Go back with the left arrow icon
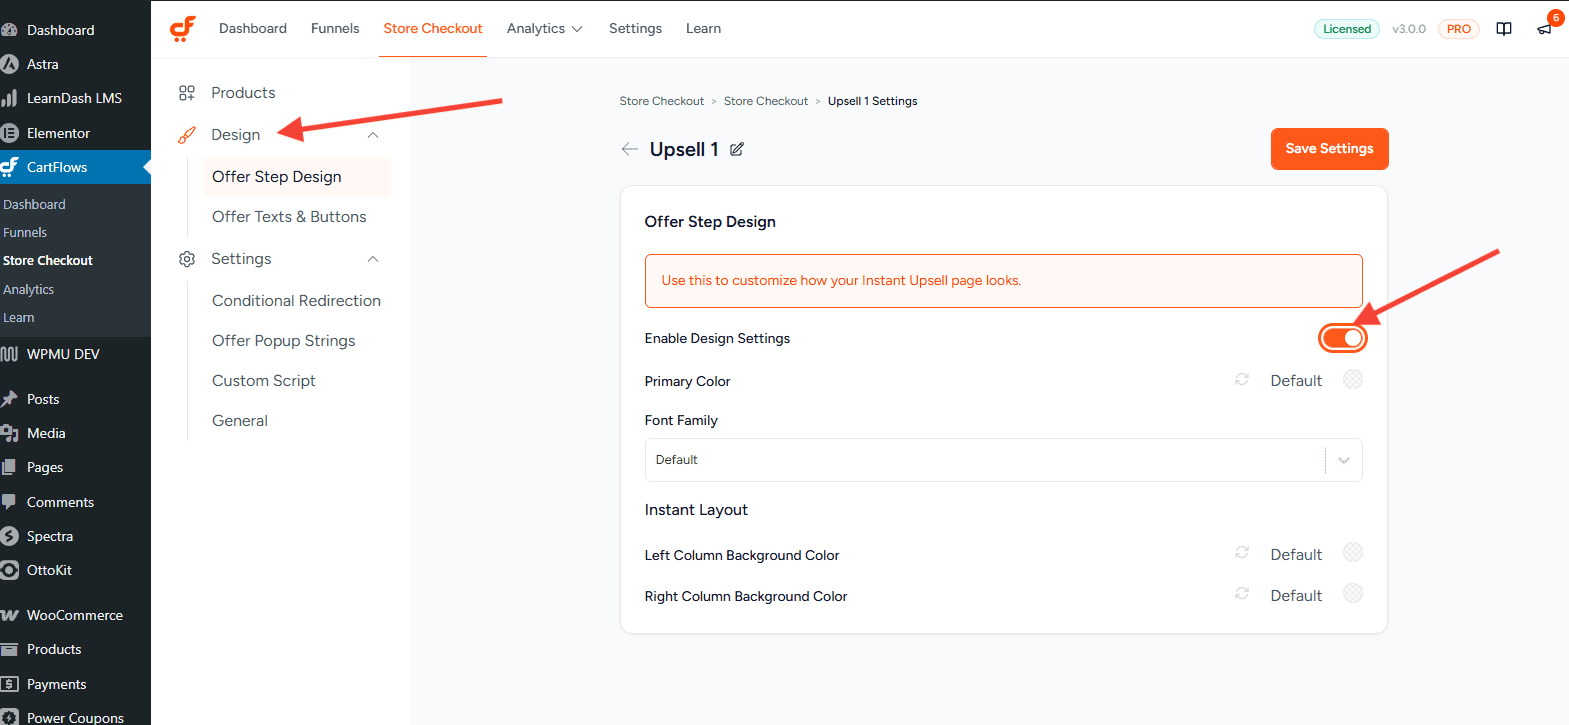This screenshot has height=725, width=1569. pyautogui.click(x=629, y=149)
